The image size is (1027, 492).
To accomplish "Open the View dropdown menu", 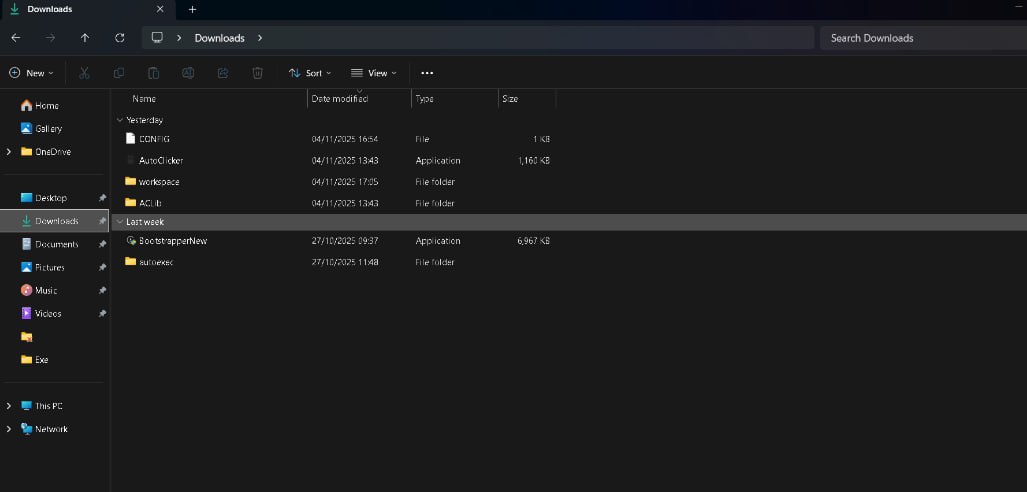I will 373,73.
